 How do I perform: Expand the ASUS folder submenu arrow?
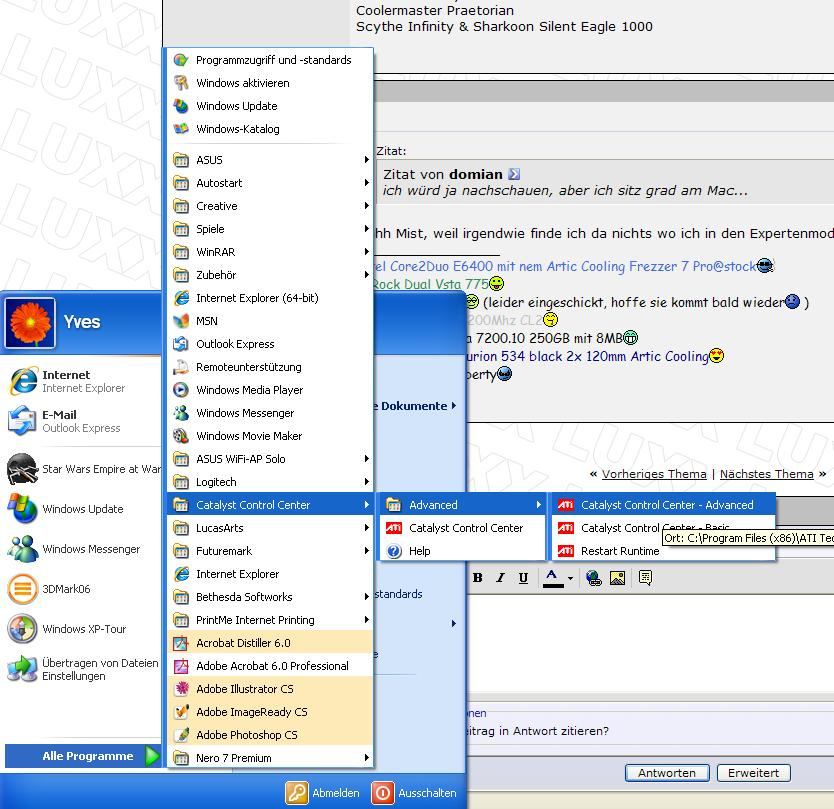coord(366,160)
